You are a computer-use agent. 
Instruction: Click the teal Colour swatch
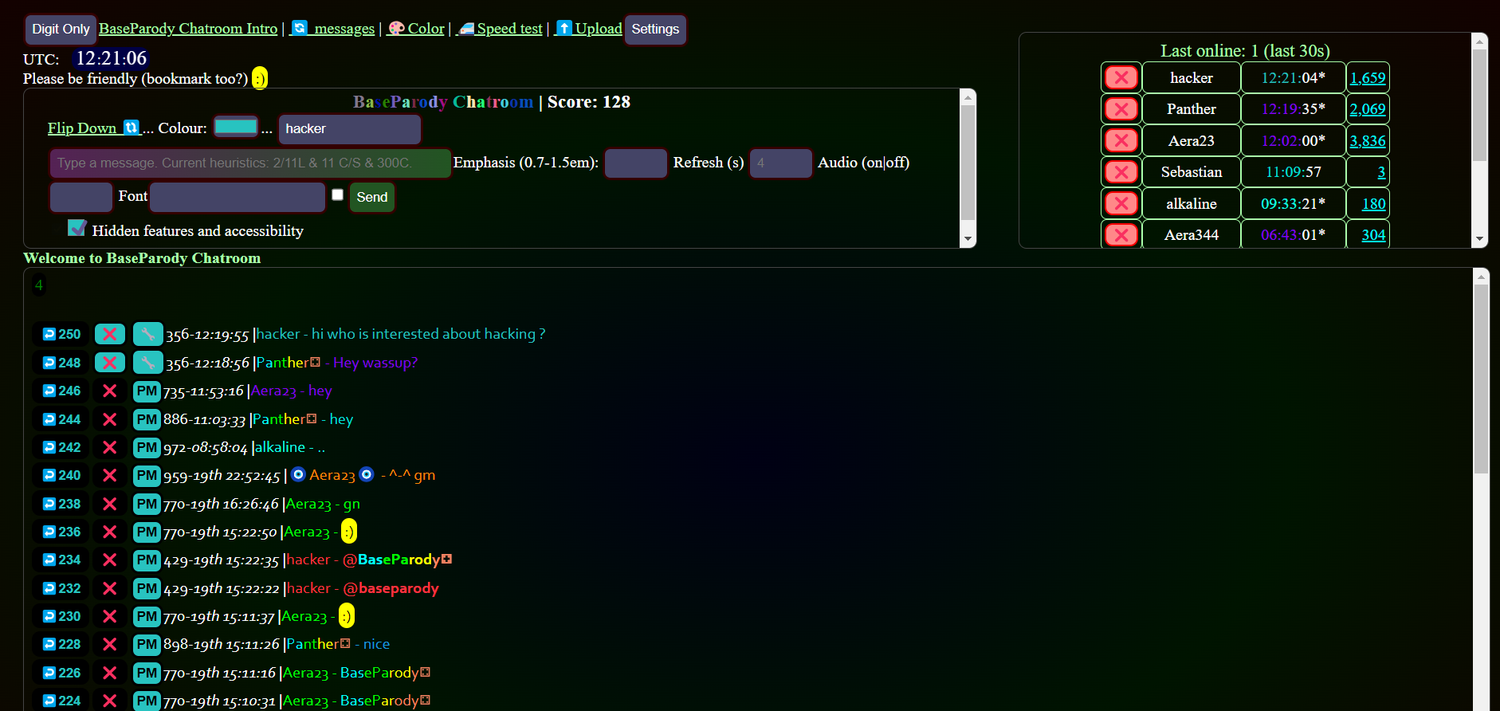point(236,128)
